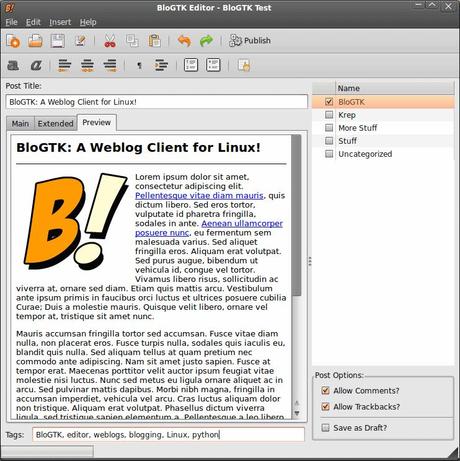Click the preview heading 'BloGTK: A Weblog Client for Linux!'
The height and width of the screenshot is (461, 460).
tap(138, 148)
